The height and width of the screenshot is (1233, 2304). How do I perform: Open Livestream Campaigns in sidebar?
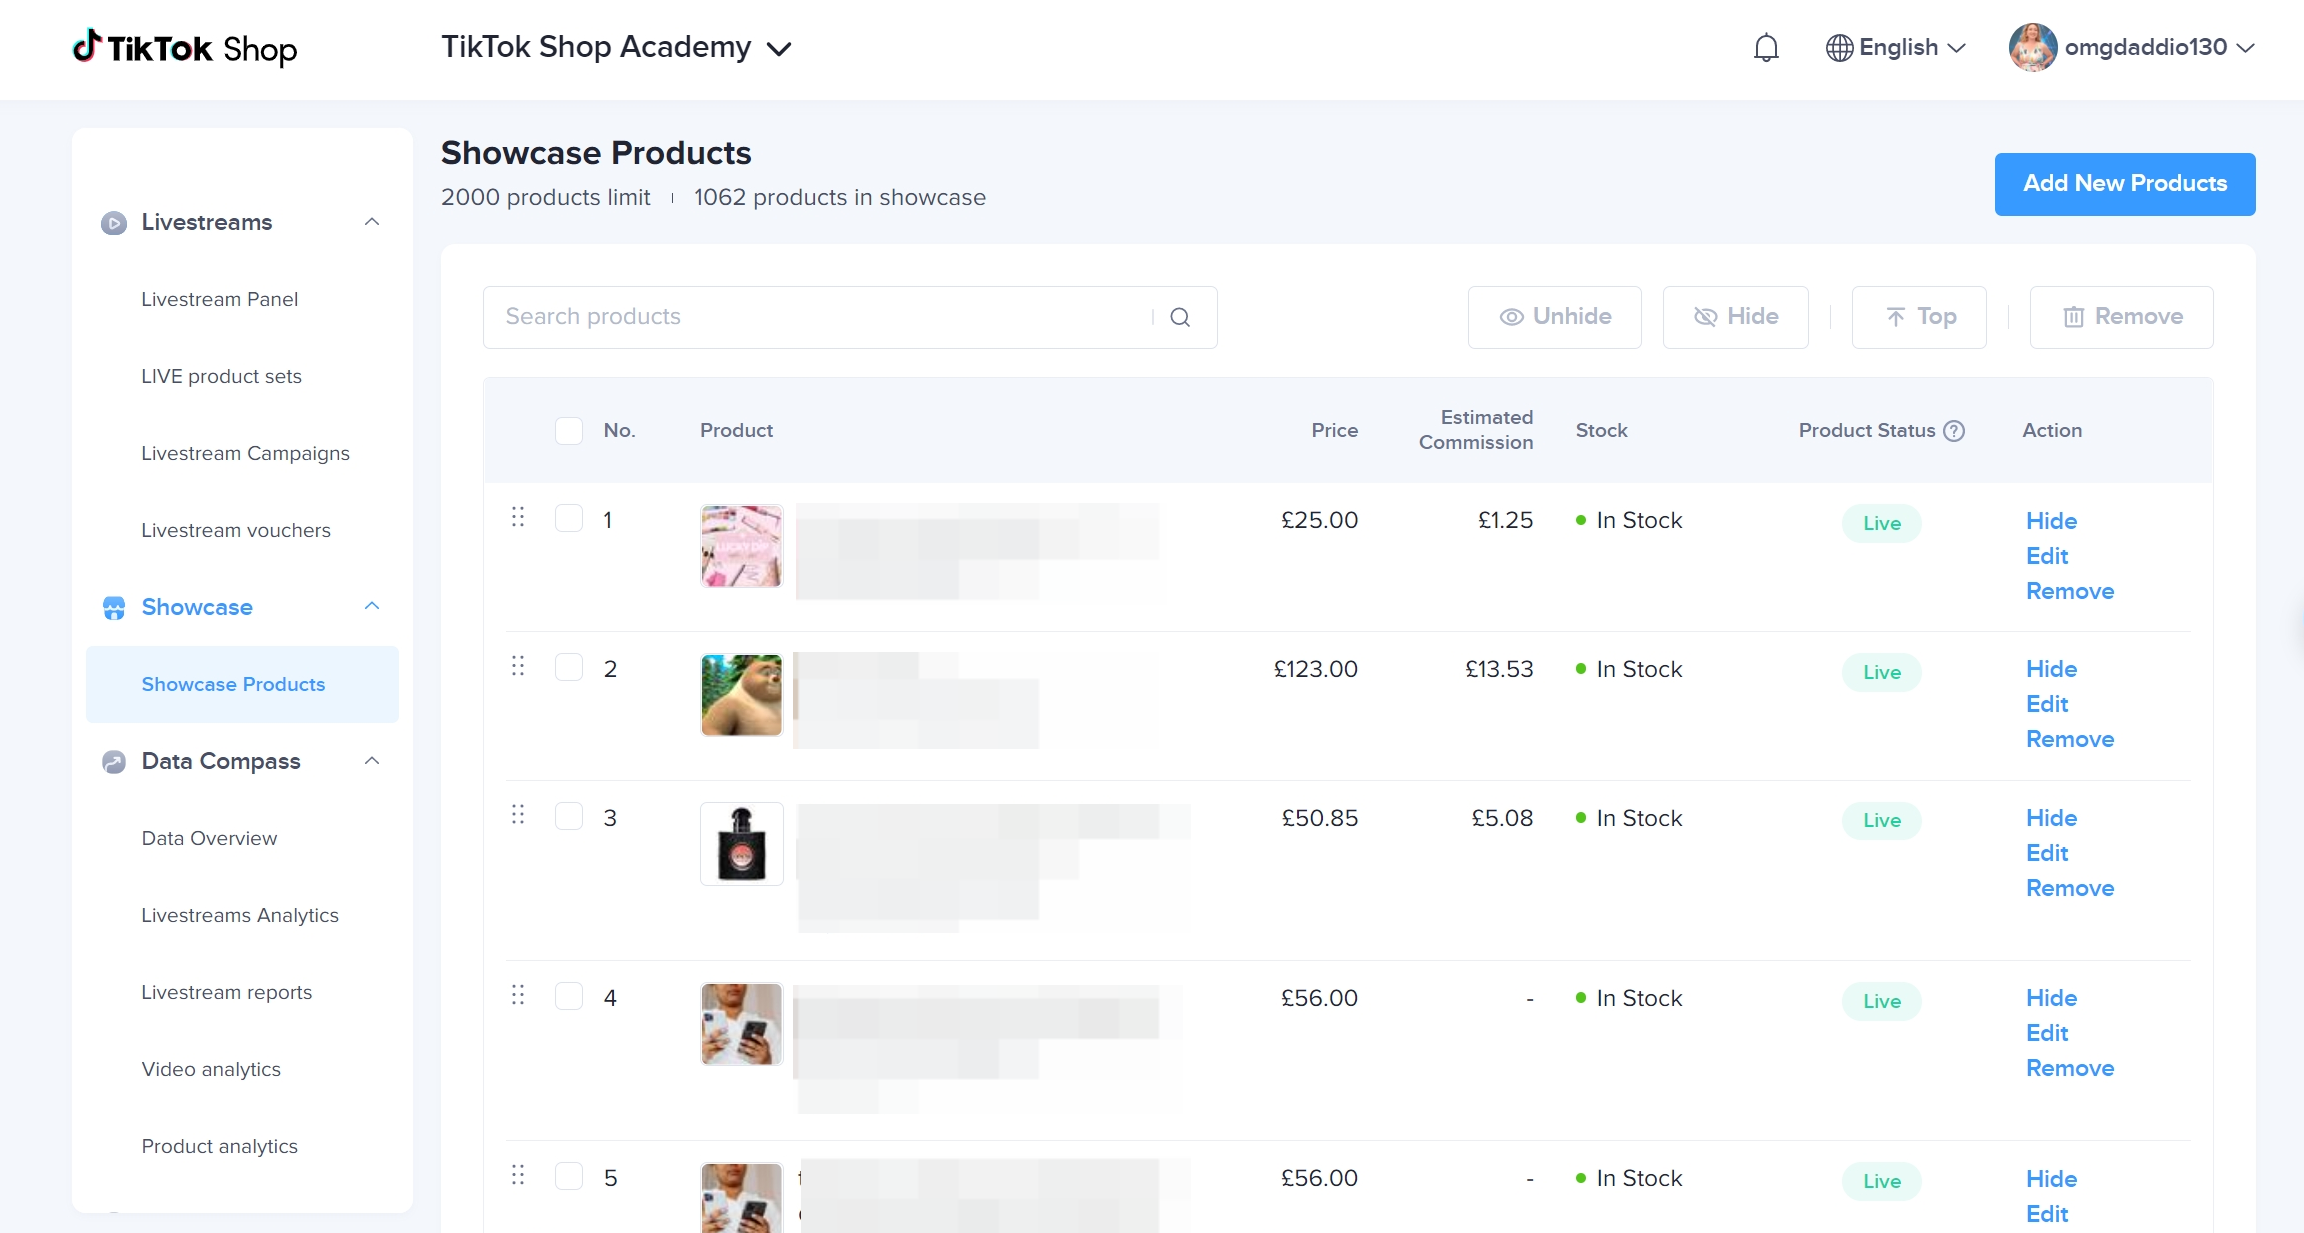pyautogui.click(x=245, y=453)
